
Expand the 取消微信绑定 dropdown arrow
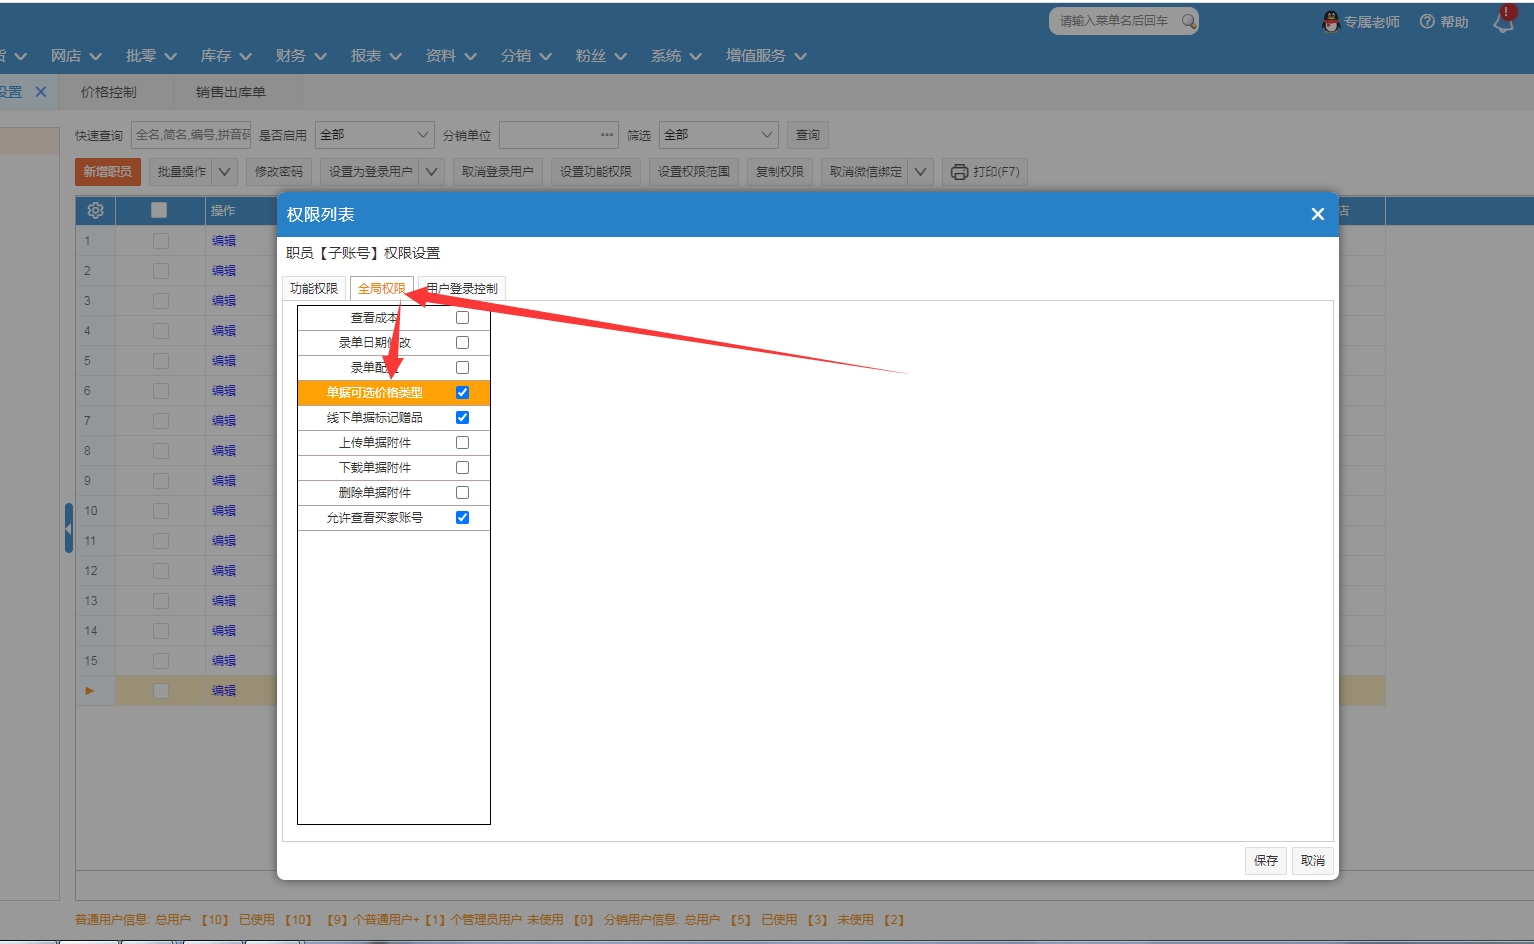pos(921,172)
